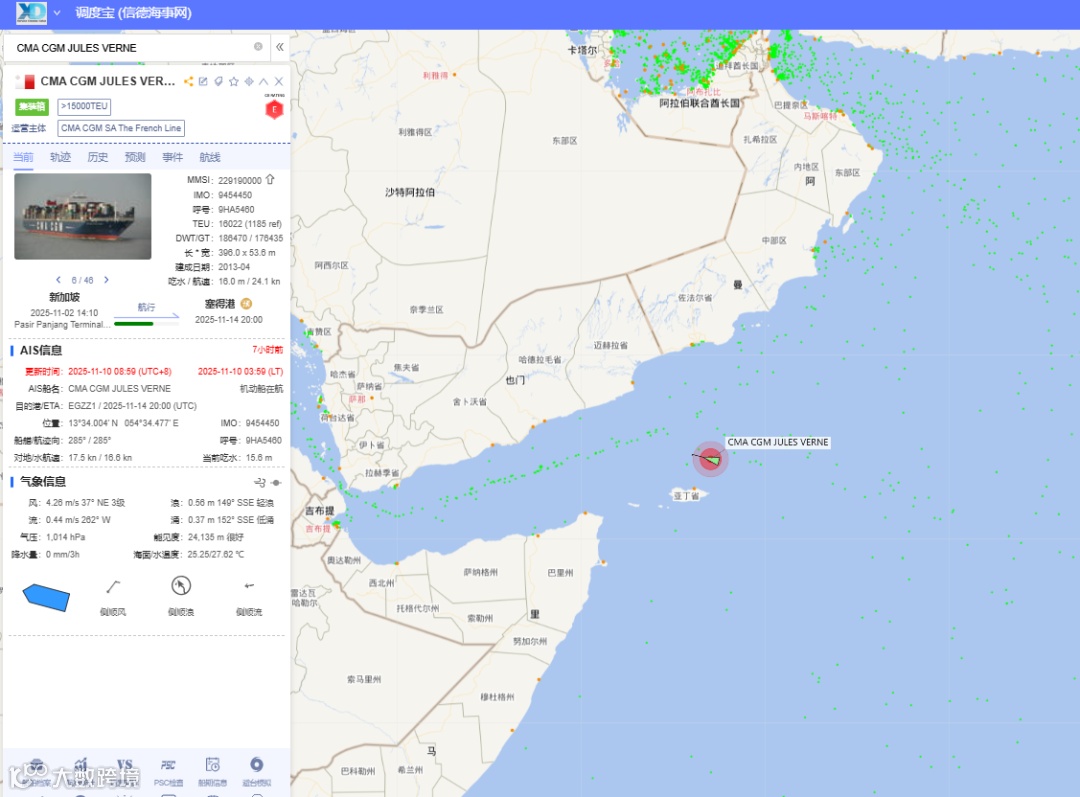Click the 亚丁省 island label on map

coord(686,495)
